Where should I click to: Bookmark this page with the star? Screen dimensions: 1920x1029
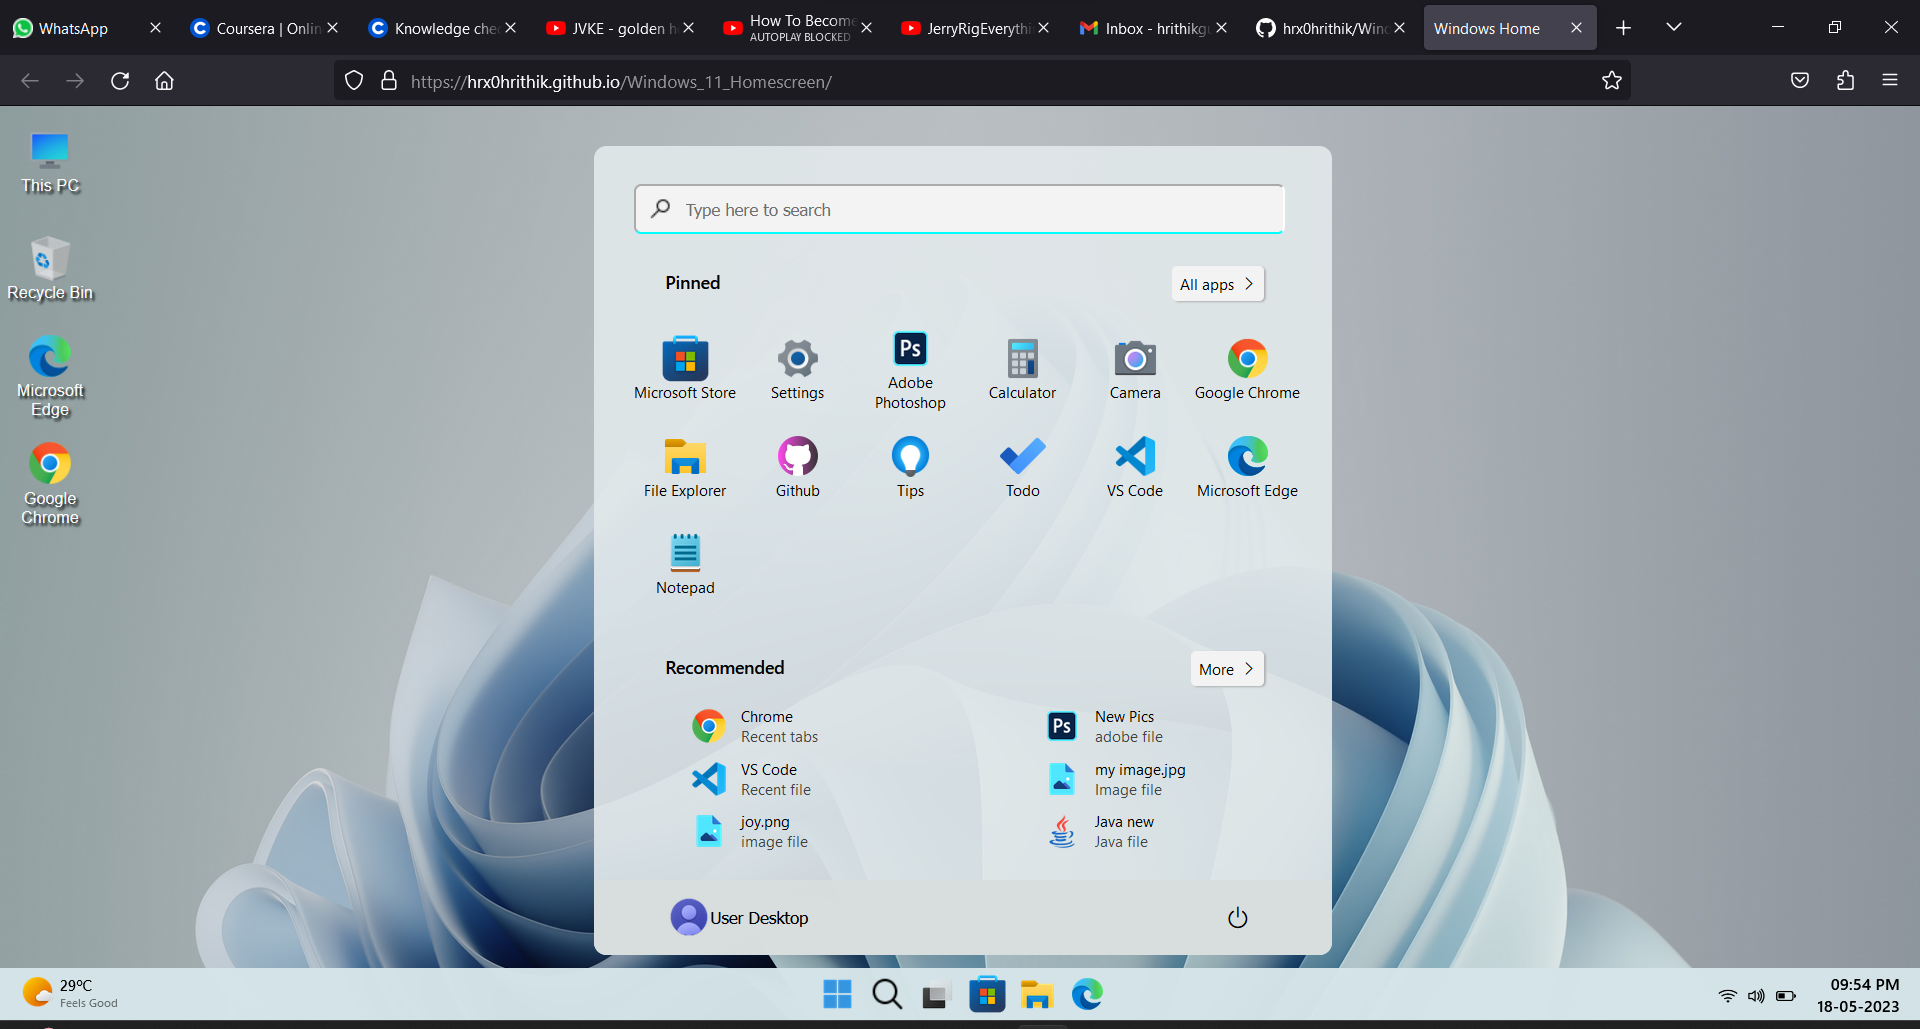point(1611,81)
